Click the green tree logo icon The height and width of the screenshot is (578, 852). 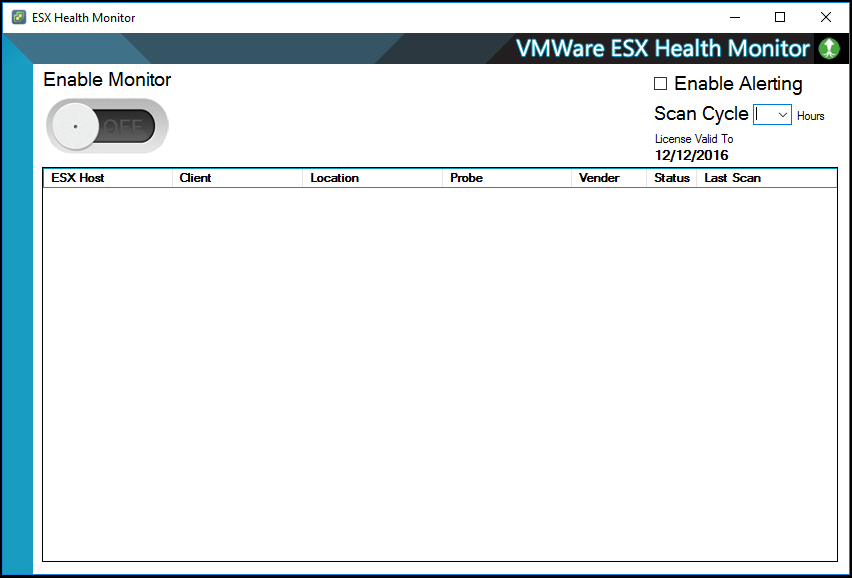(829, 49)
